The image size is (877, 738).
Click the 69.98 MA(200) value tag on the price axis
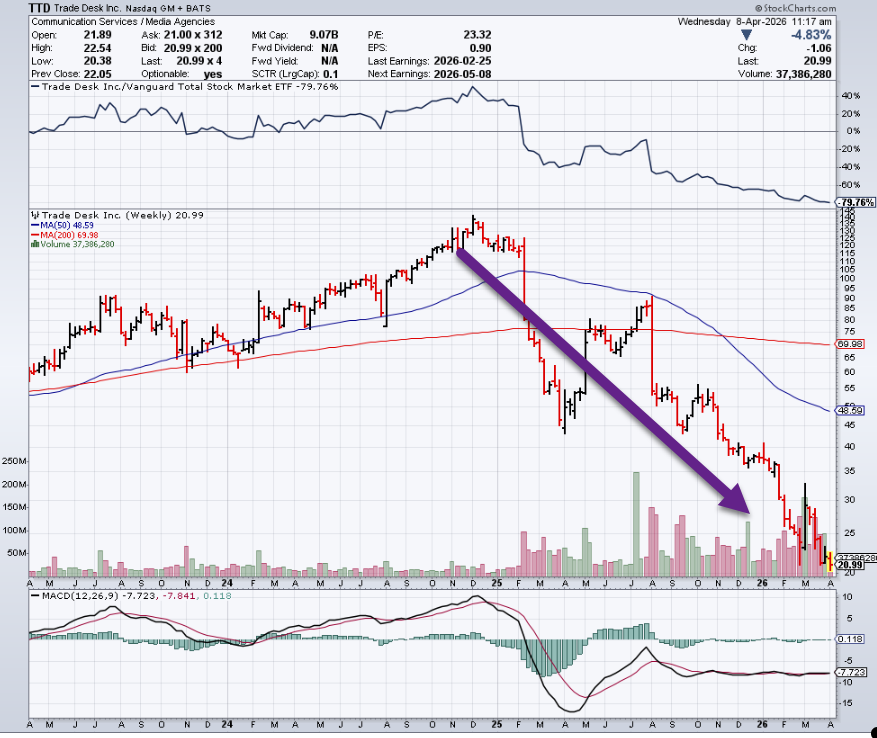pyautogui.click(x=848, y=344)
